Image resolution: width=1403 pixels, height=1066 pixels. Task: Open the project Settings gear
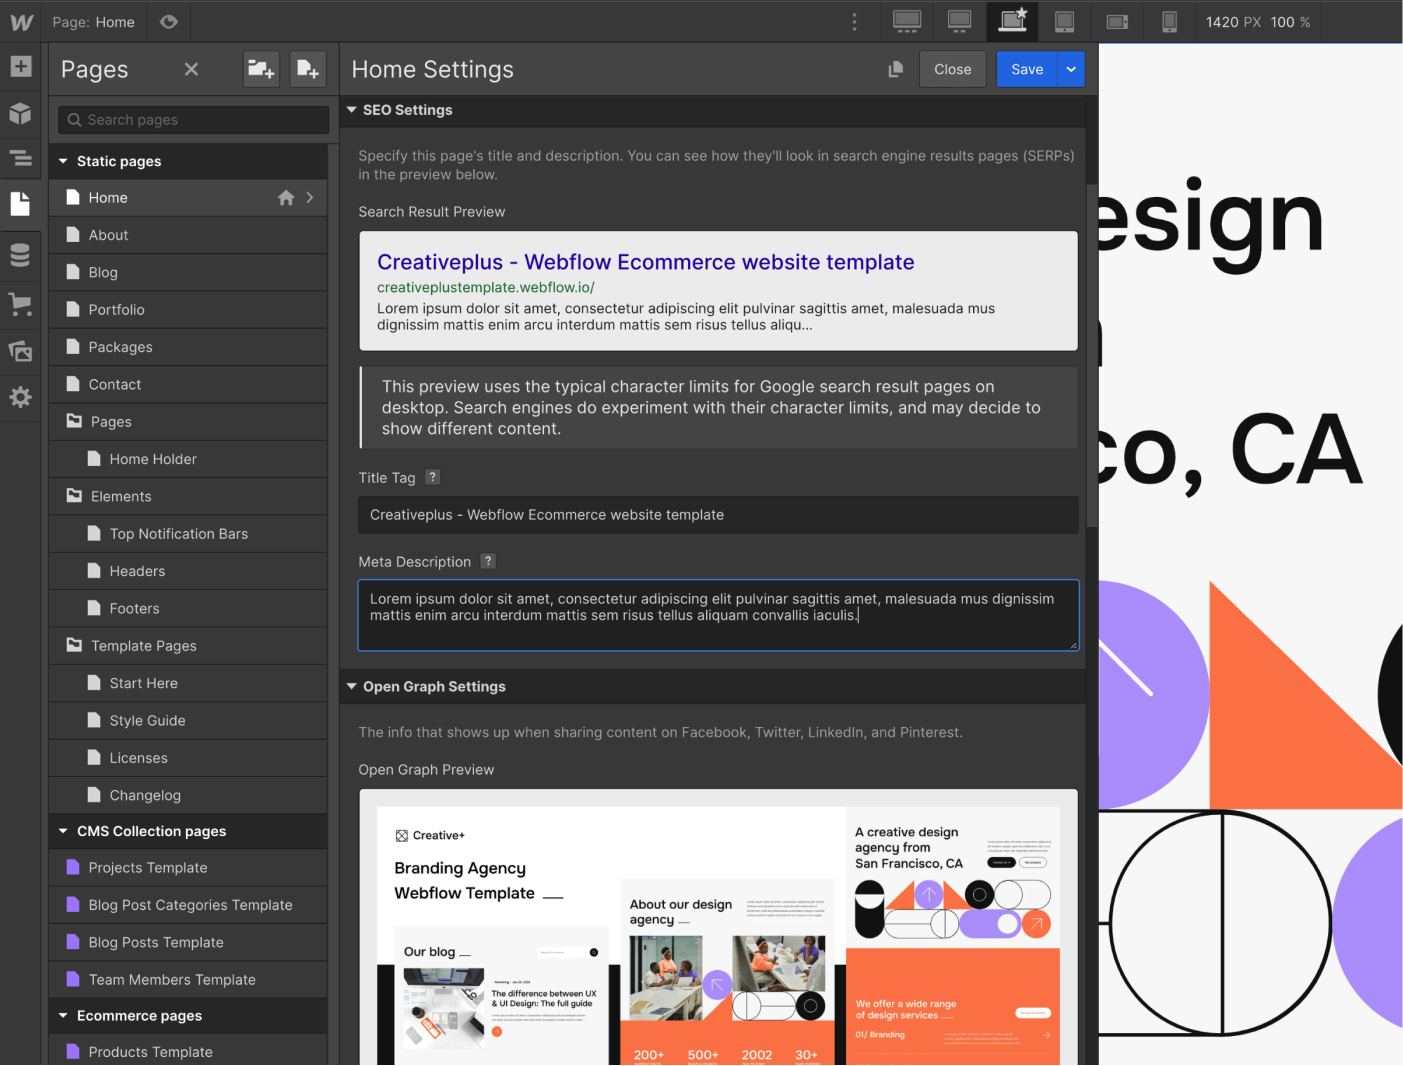21,397
